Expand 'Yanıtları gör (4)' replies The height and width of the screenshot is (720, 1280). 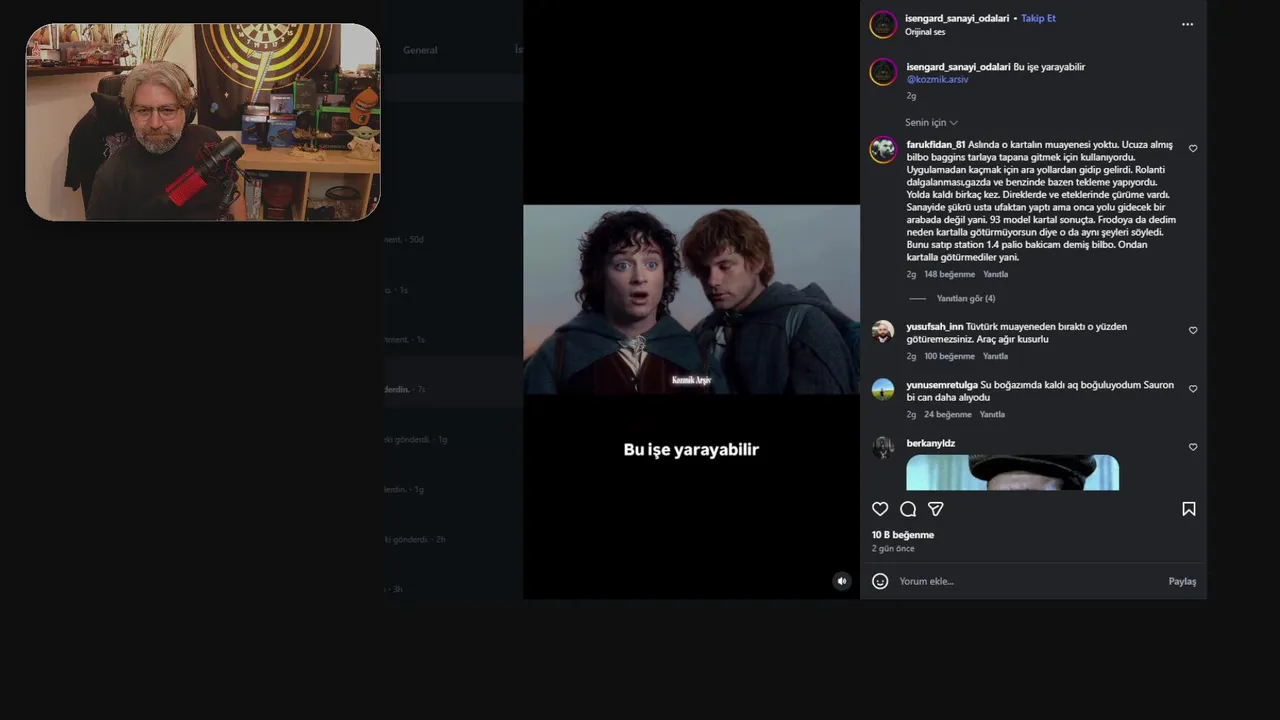pos(966,298)
